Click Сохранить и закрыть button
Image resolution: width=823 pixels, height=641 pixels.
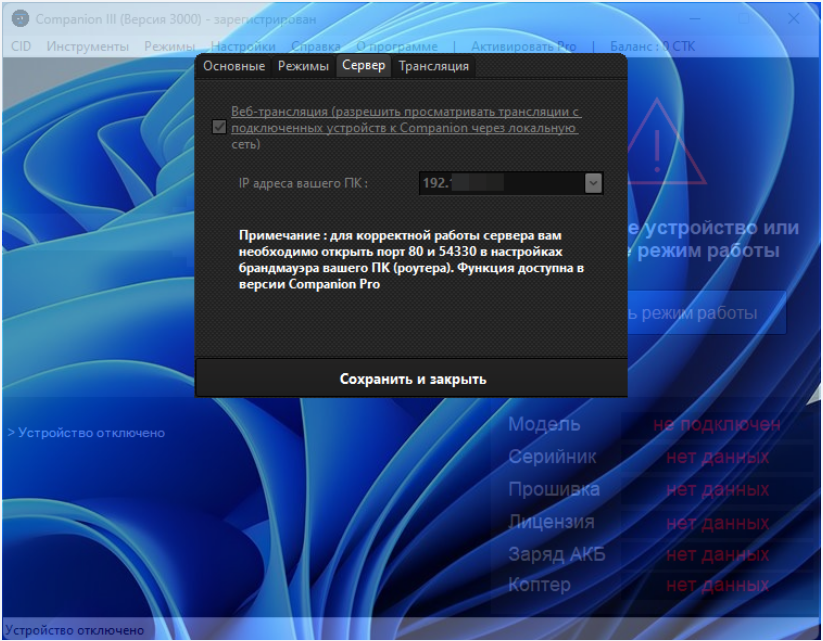click(x=412, y=379)
